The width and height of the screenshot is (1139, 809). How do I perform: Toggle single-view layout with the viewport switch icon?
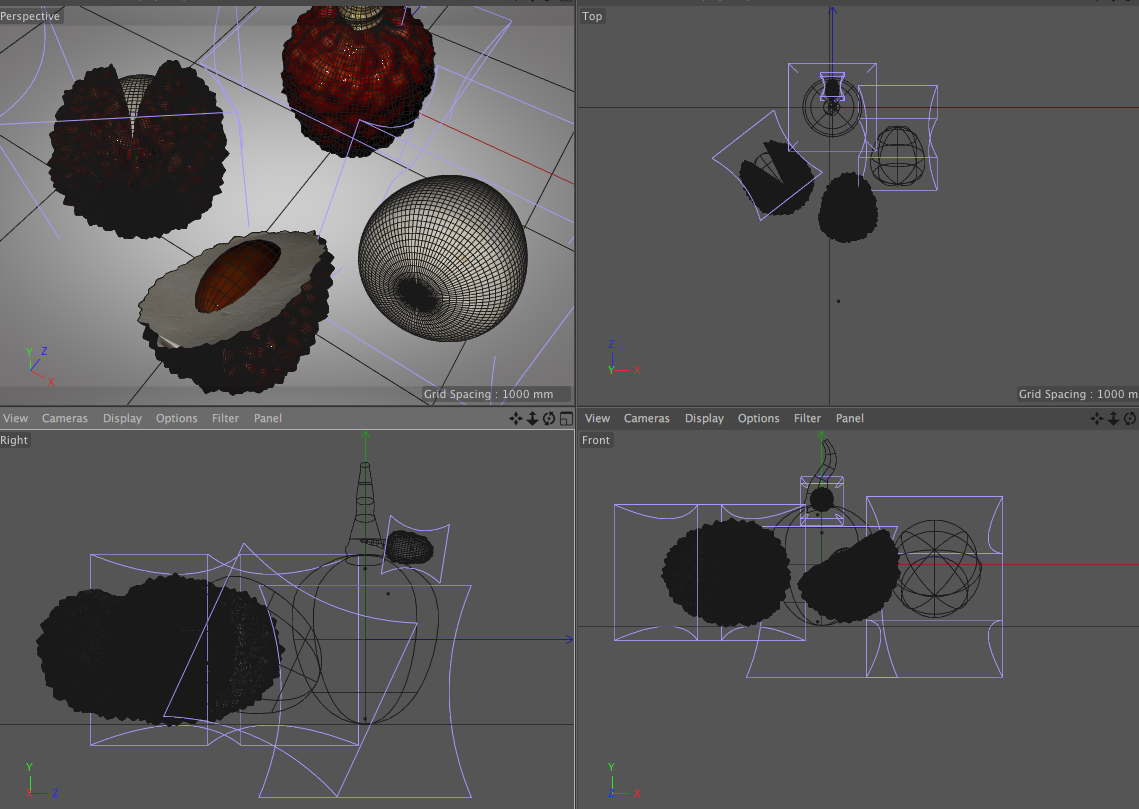(x=564, y=418)
